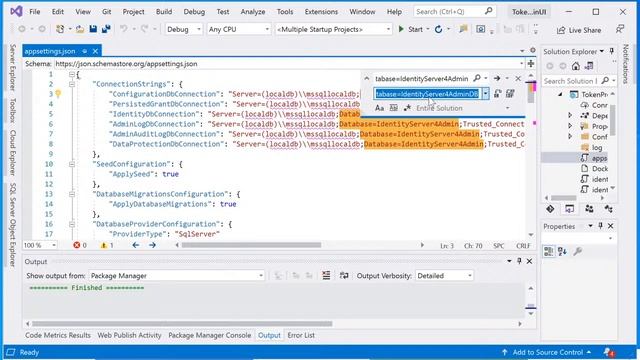Click the lightbulb quick action on line 3
This screenshot has height=360, width=640.
pyautogui.click(x=58, y=94)
